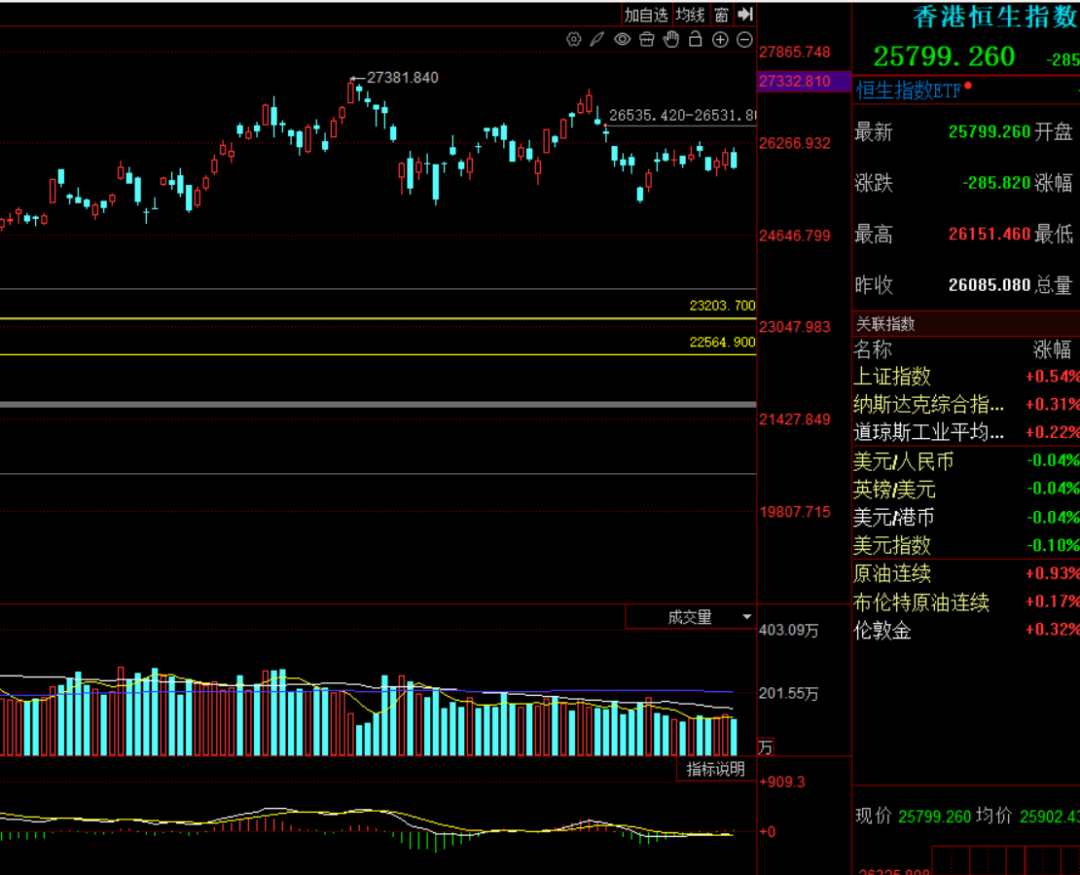Zoom in with plus icon

pos(720,39)
